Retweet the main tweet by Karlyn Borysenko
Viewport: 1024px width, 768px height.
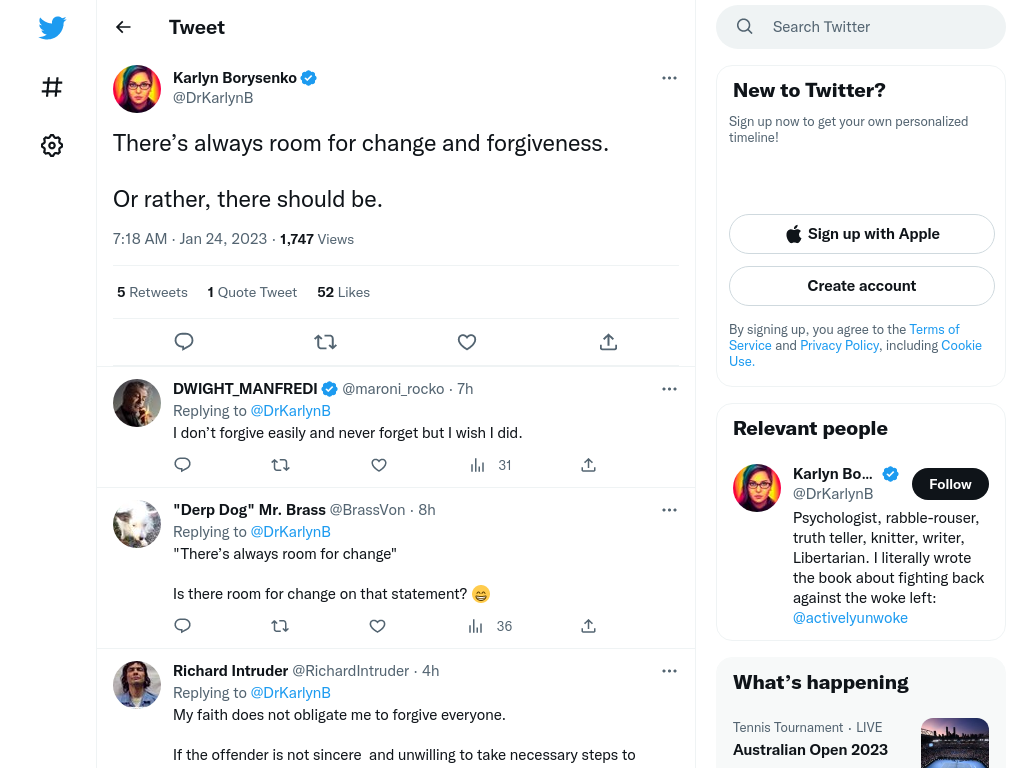[x=325, y=342]
